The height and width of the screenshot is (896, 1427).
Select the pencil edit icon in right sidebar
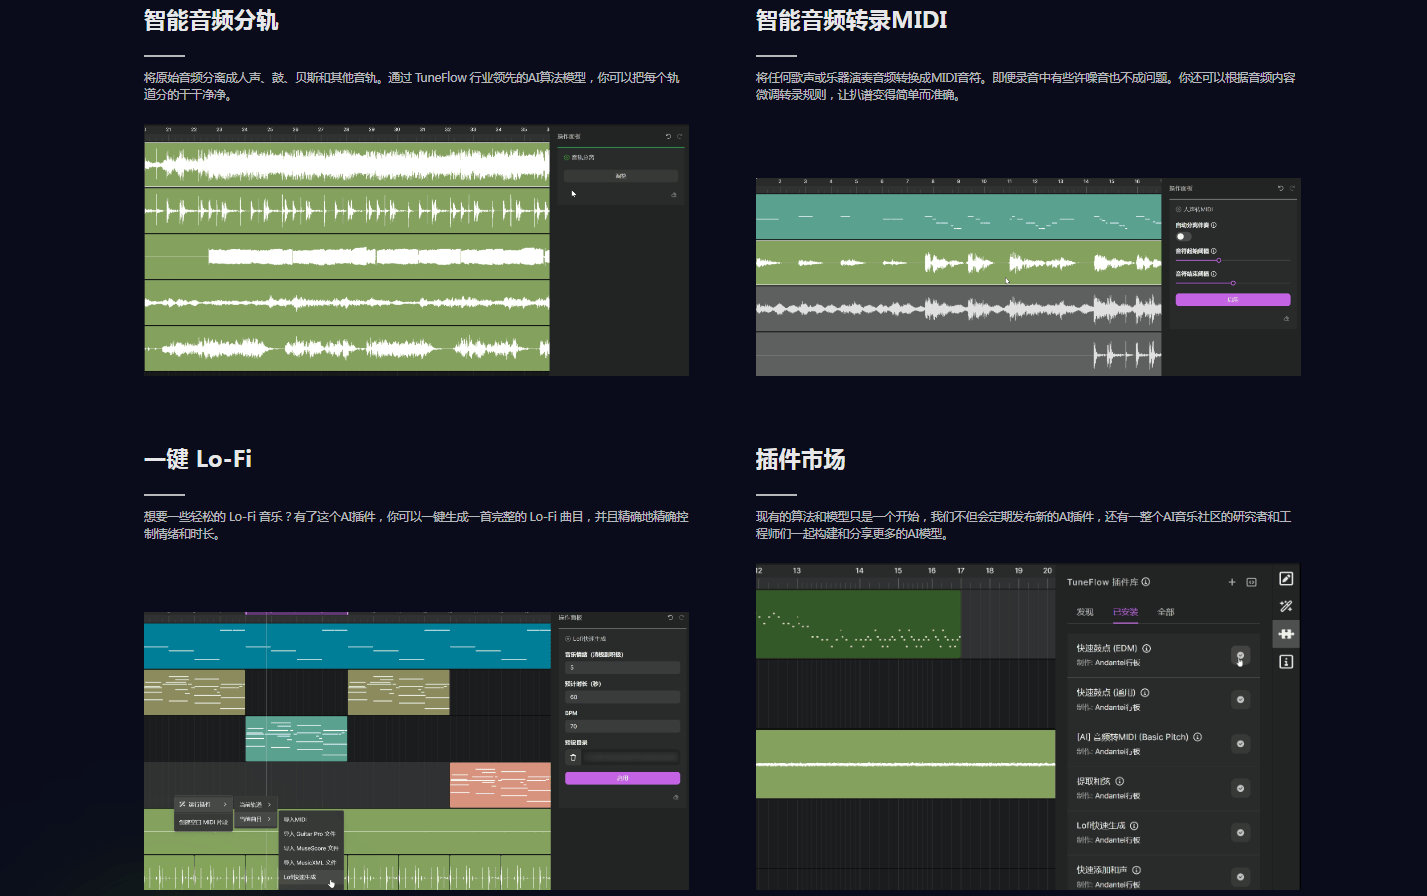(x=1286, y=578)
